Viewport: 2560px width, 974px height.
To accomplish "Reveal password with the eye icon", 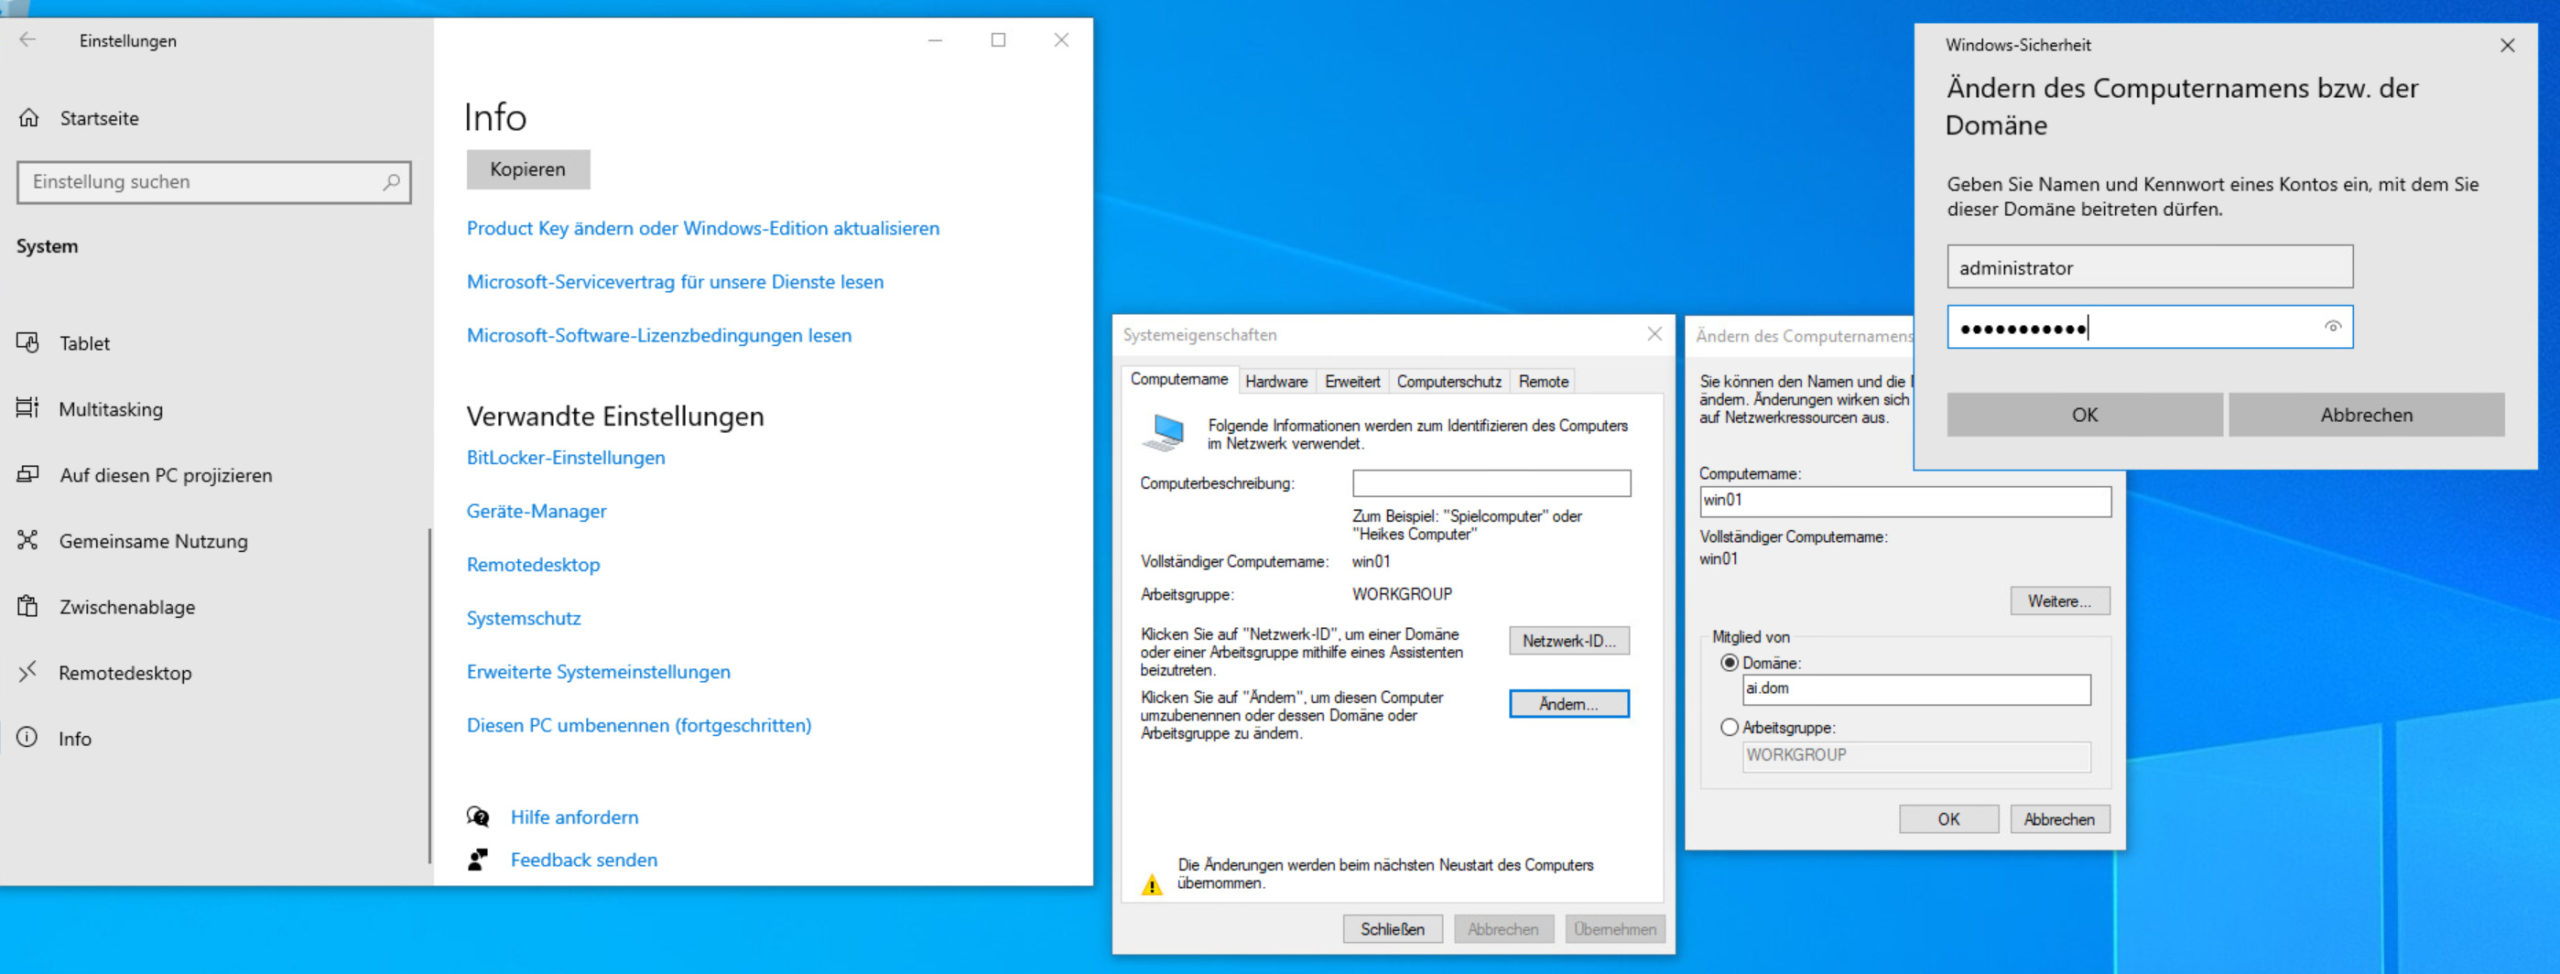I will pos(2332,327).
